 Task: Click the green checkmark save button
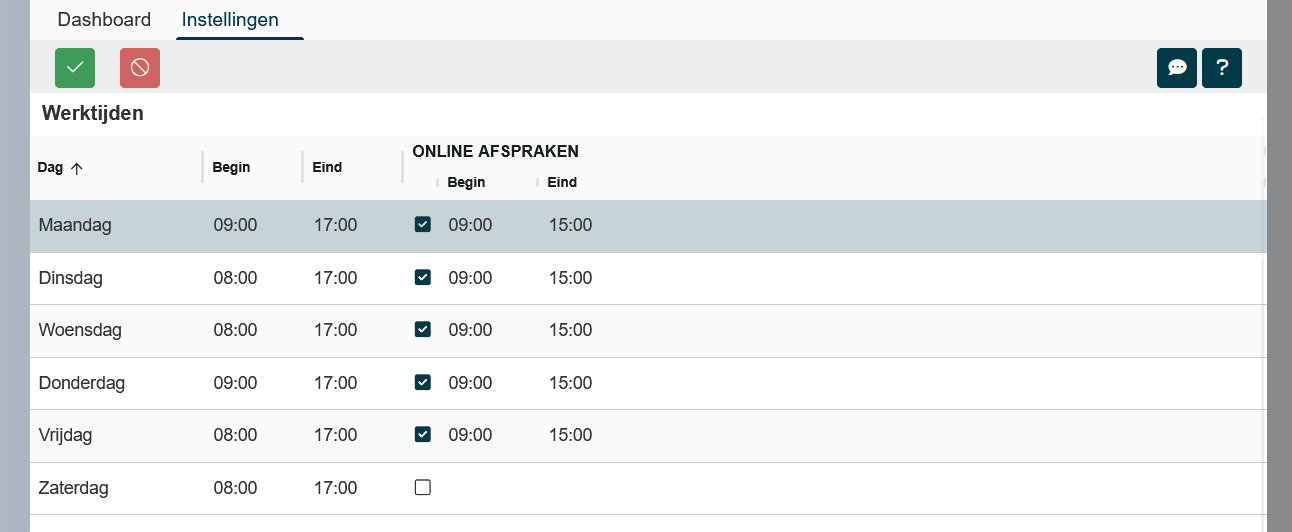[75, 68]
